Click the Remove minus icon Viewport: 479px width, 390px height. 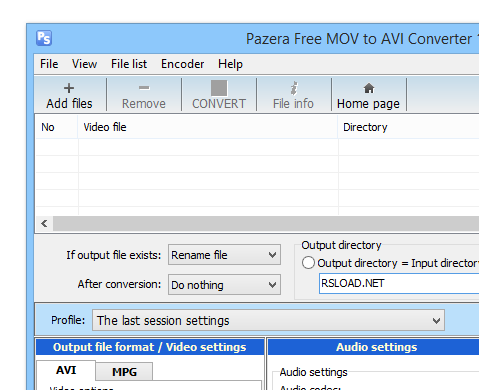click(144, 88)
